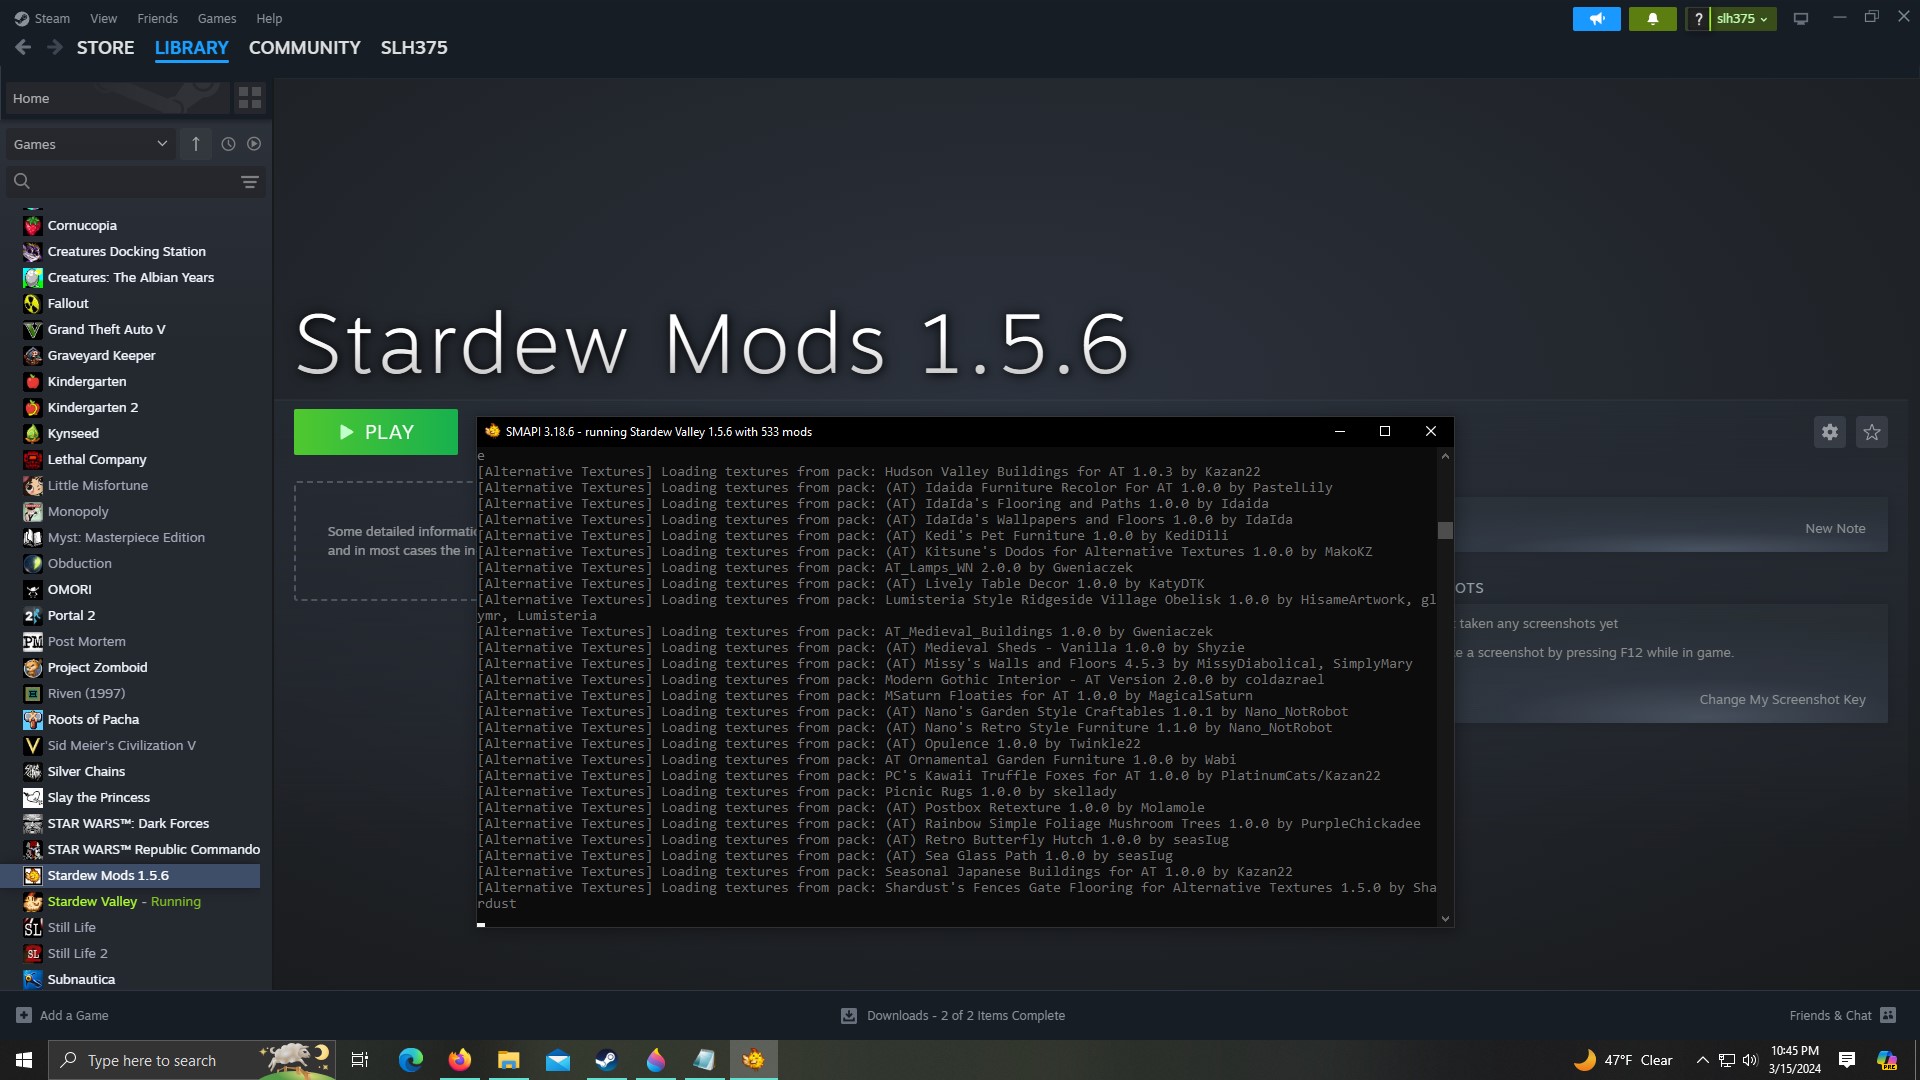Open Steam help question mark
The image size is (1920, 1080).
(1698, 18)
